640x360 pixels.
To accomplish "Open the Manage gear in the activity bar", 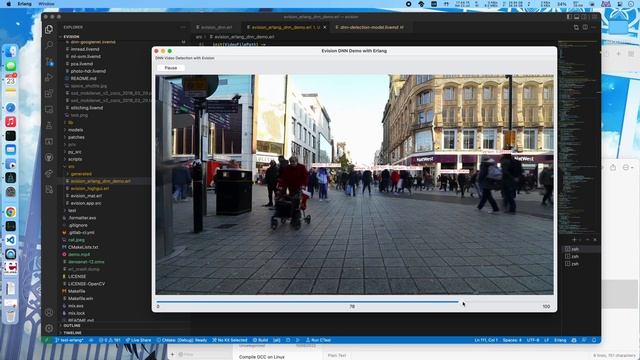I will pyautogui.click(x=49, y=328).
